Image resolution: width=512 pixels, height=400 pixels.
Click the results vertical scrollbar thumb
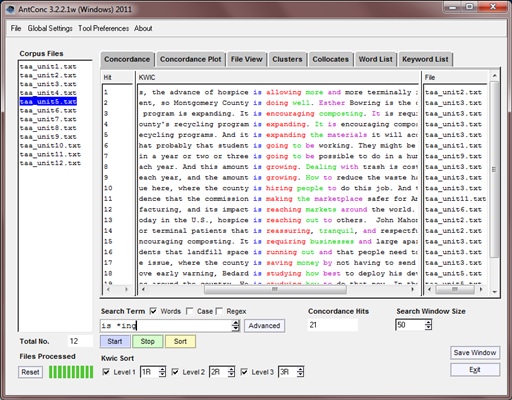494,169
